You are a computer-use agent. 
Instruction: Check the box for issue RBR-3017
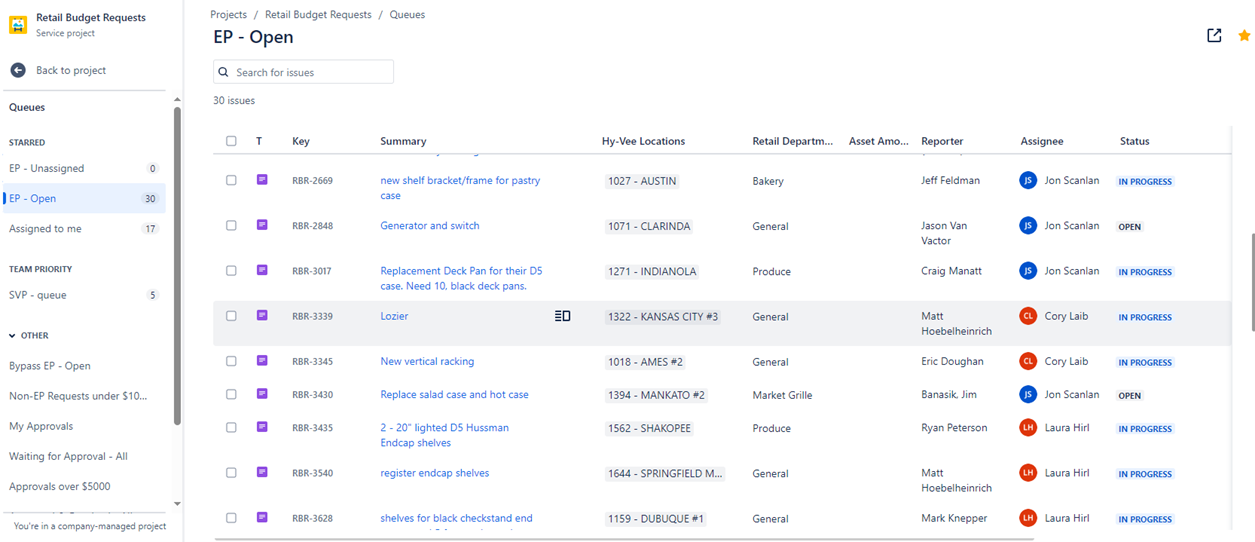(x=231, y=271)
